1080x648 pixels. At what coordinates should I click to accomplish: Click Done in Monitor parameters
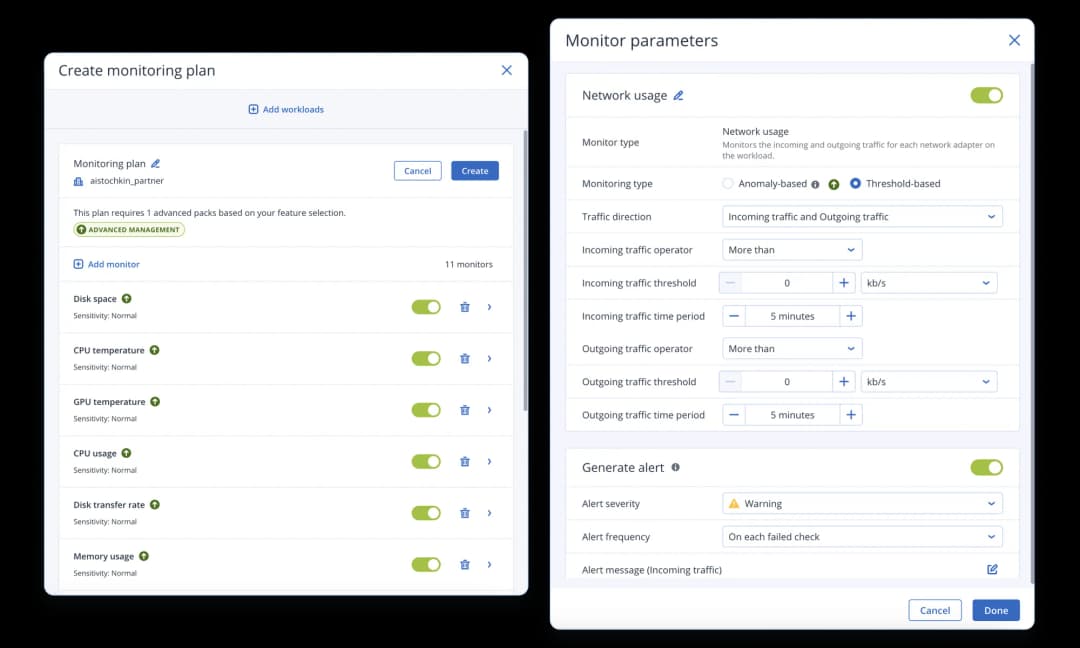pyautogui.click(x=995, y=610)
